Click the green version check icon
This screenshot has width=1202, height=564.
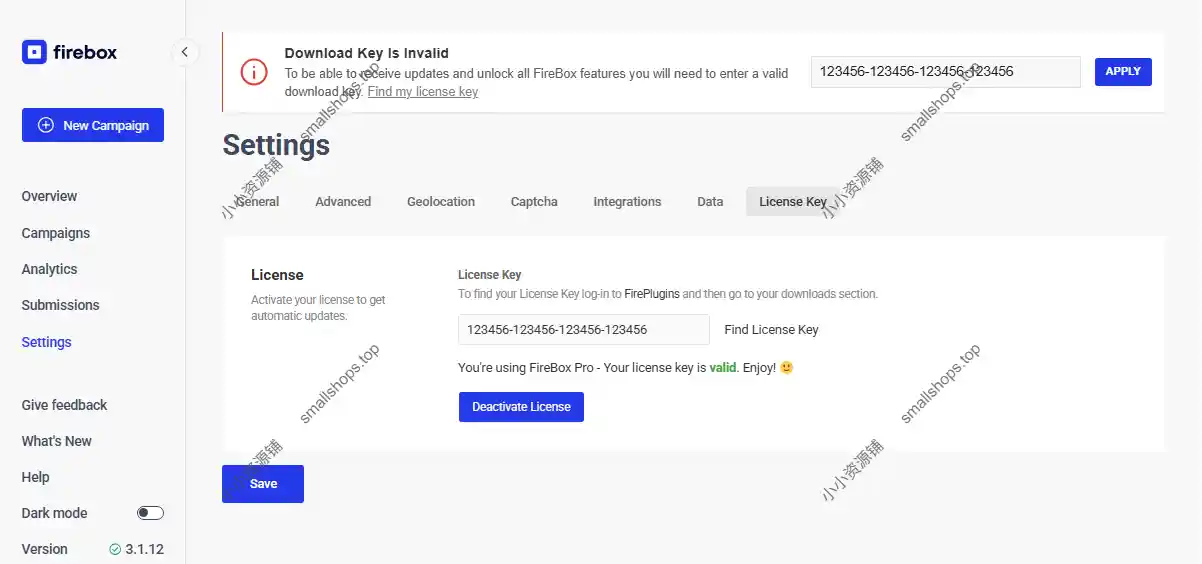click(x=115, y=549)
